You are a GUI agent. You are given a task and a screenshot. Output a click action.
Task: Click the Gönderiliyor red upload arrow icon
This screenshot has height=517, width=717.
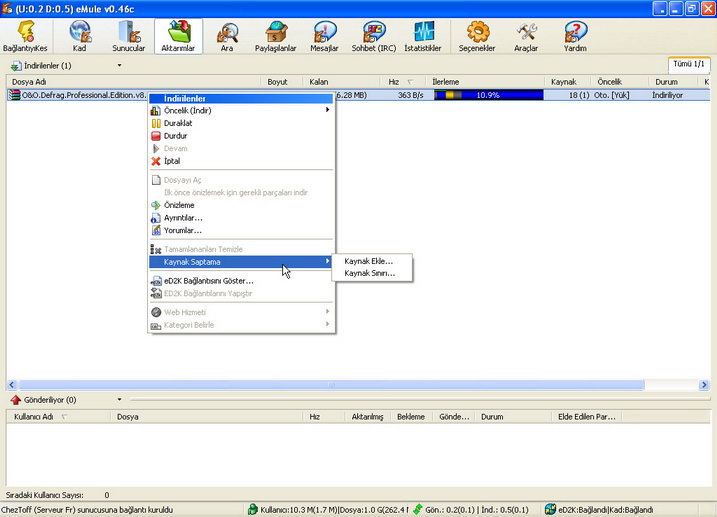click(x=16, y=400)
